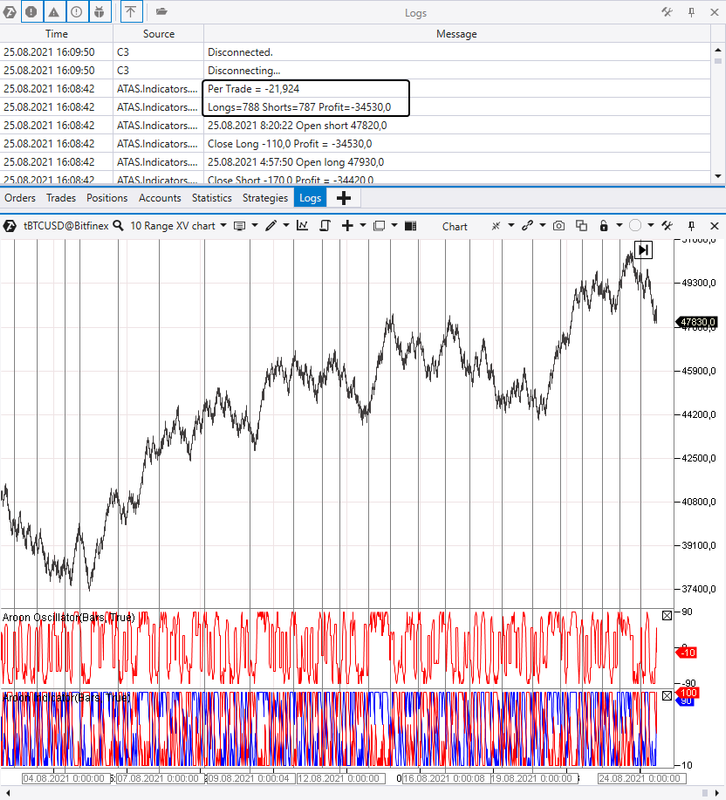Viewport: 726px width, 800px height.
Task: Take a chart snapshot with camera icon
Action: pyautogui.click(x=559, y=226)
